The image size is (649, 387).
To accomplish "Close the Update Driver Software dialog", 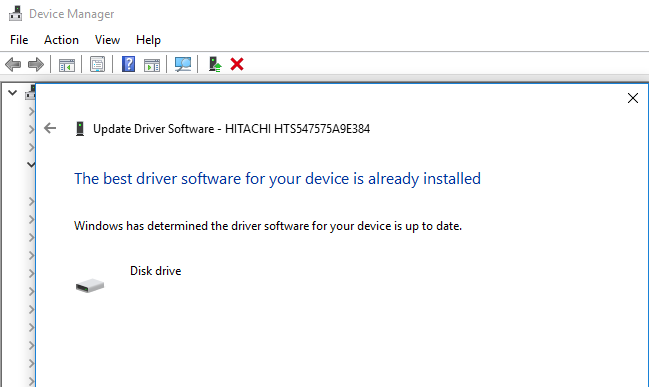I will coord(632,98).
